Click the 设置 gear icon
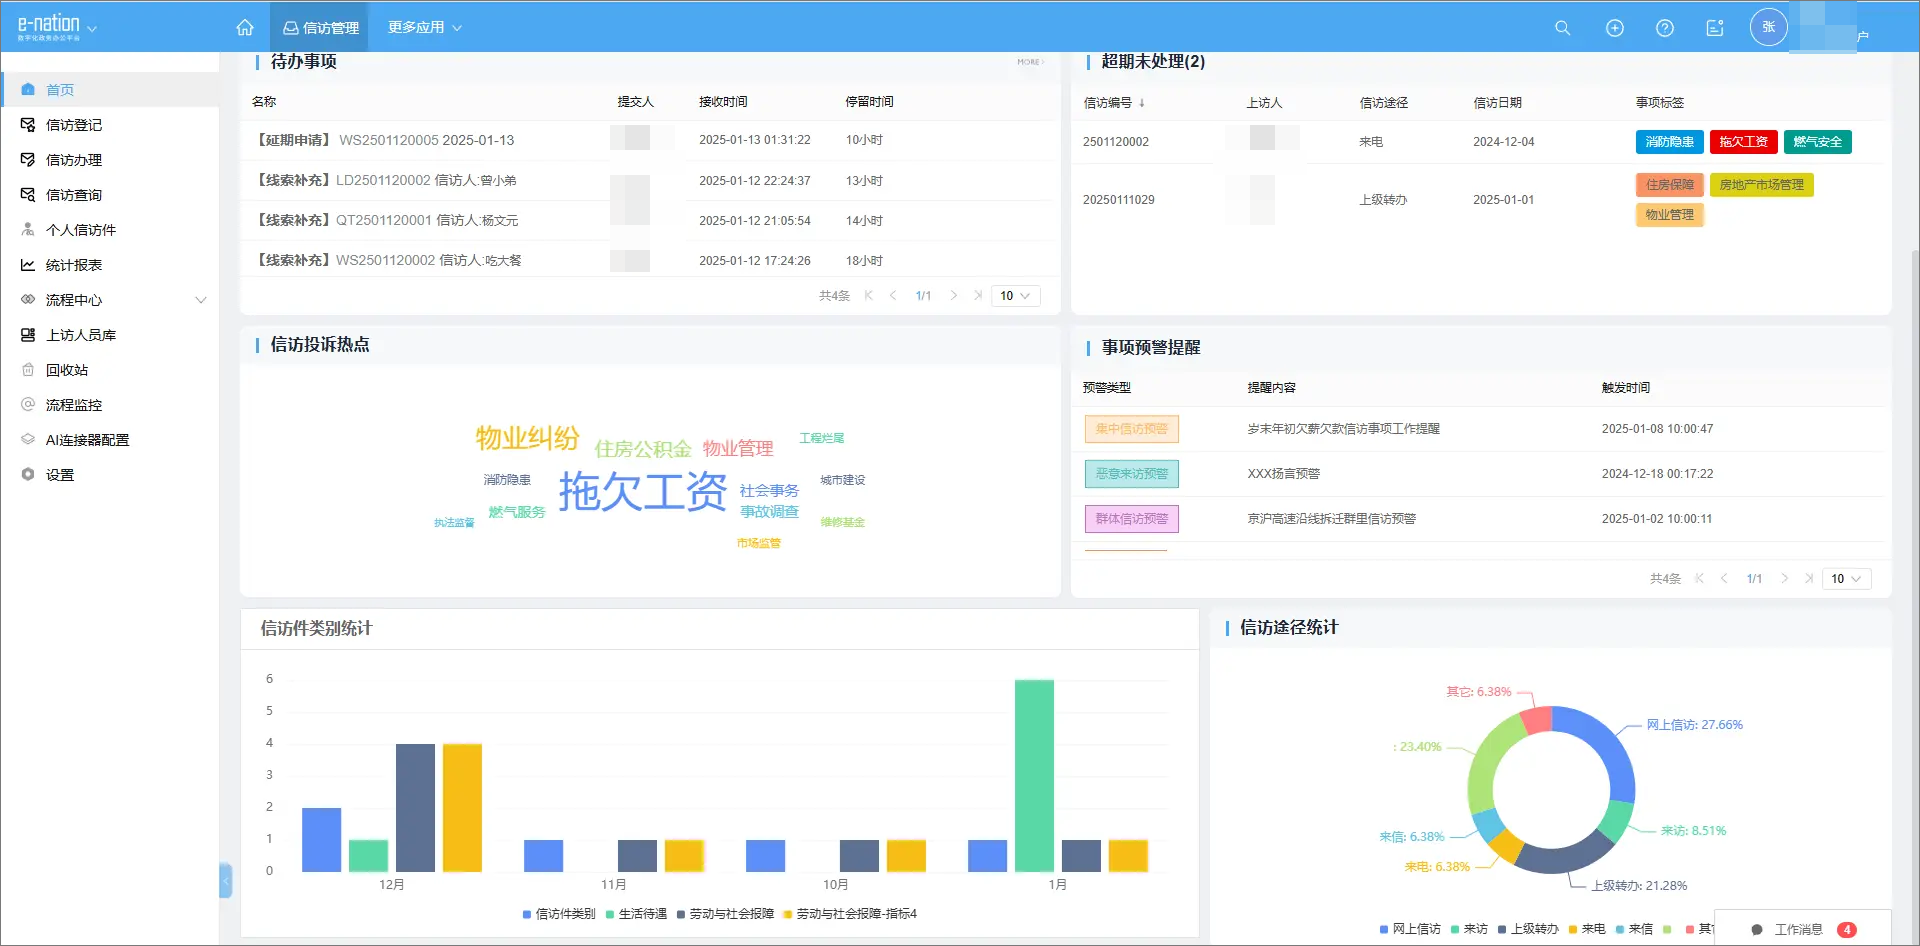Viewport: 1920px width, 946px height. point(28,475)
